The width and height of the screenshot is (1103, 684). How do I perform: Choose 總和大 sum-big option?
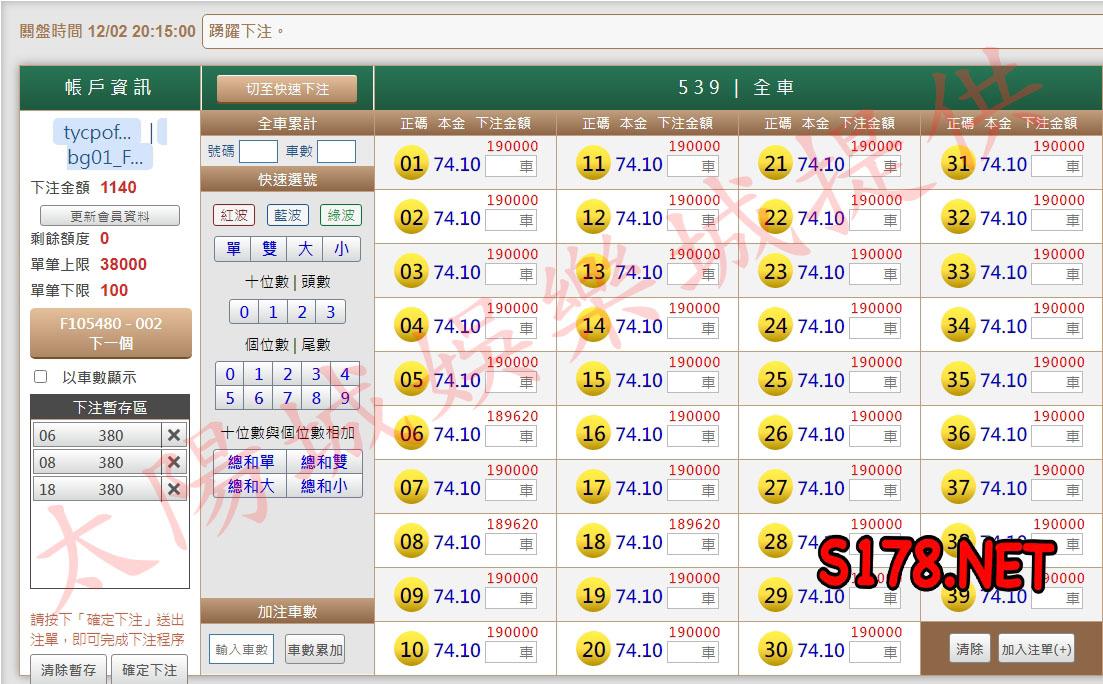pyautogui.click(x=250, y=486)
